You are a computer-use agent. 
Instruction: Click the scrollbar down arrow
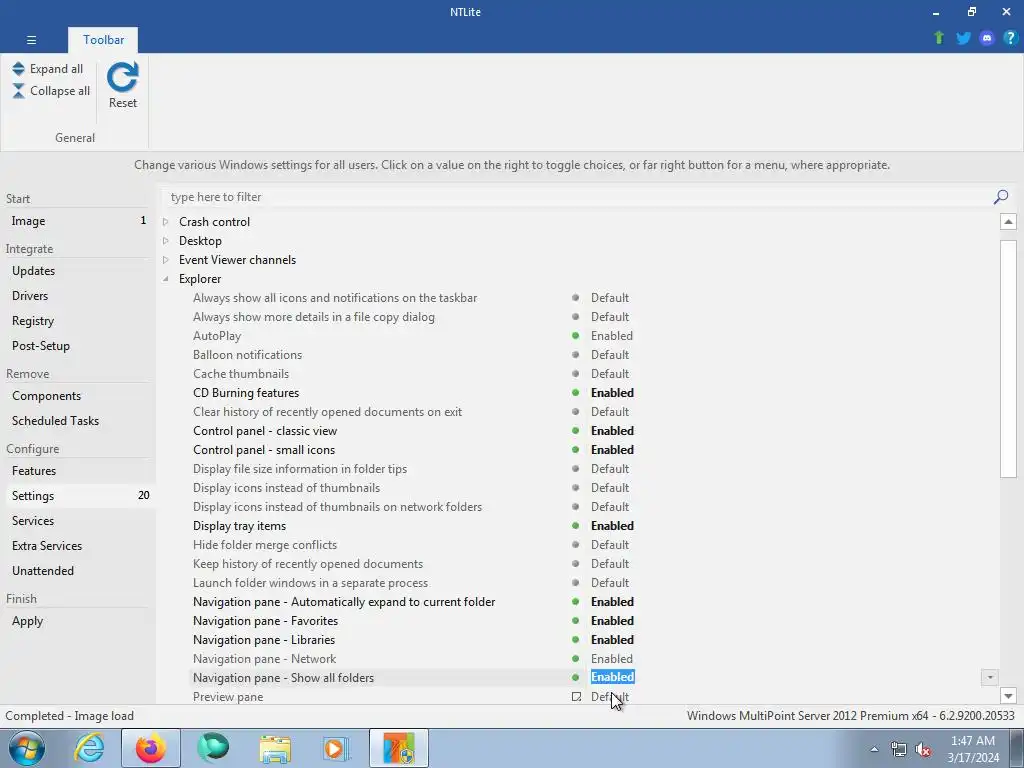coord(1008,696)
